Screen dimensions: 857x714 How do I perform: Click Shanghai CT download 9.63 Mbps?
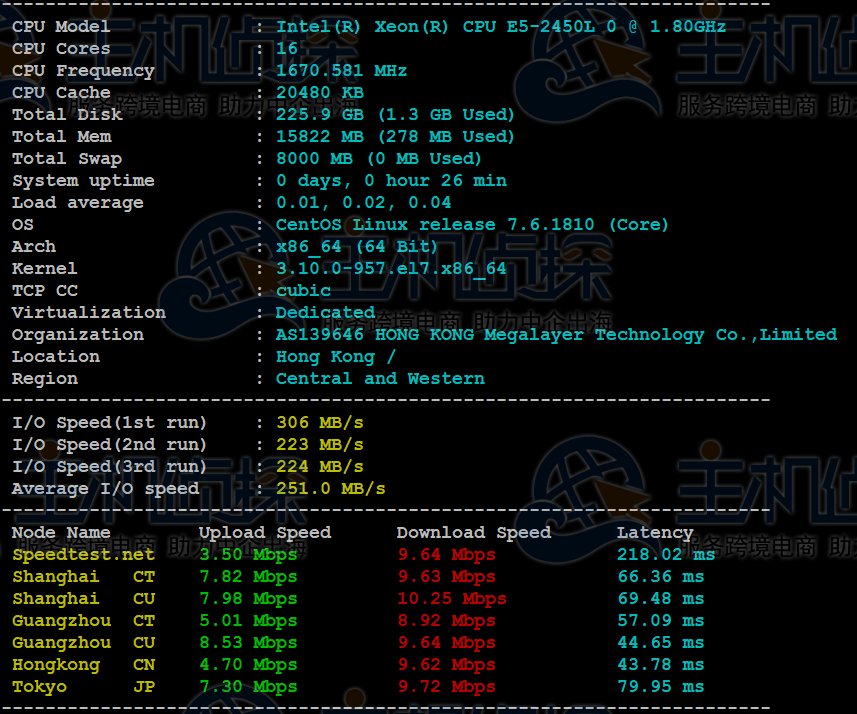pyautogui.click(x=447, y=577)
